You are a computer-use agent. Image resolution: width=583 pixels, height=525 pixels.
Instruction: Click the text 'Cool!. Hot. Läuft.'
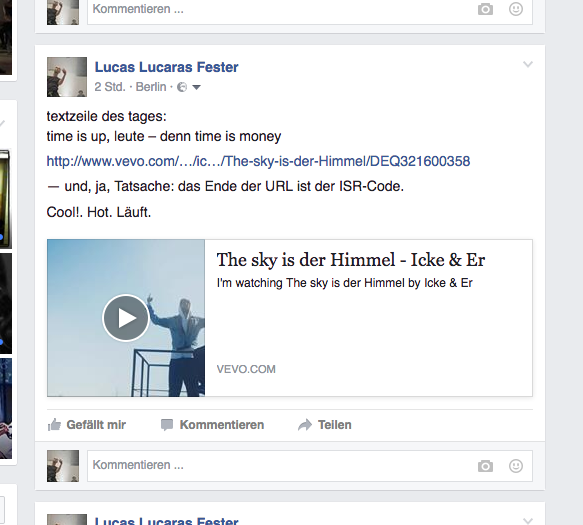pyautogui.click(x=99, y=212)
